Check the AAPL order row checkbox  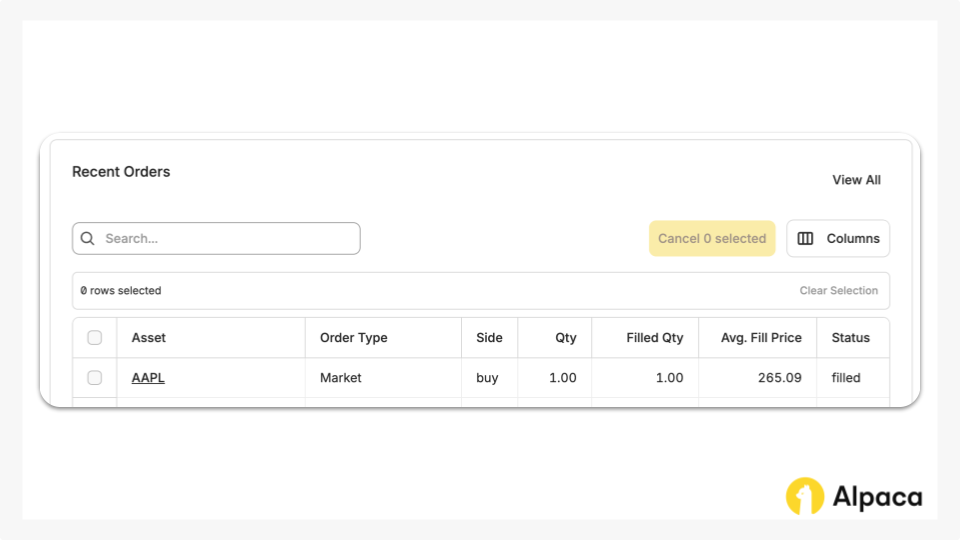95,378
